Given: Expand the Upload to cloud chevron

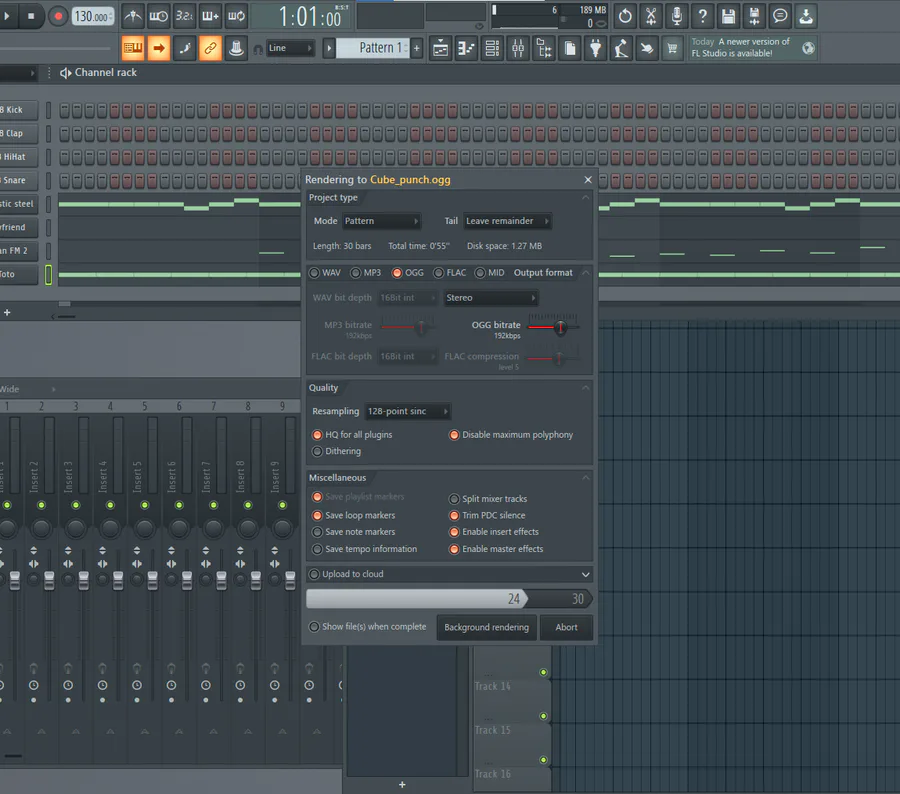Looking at the screenshot, I should coord(585,575).
